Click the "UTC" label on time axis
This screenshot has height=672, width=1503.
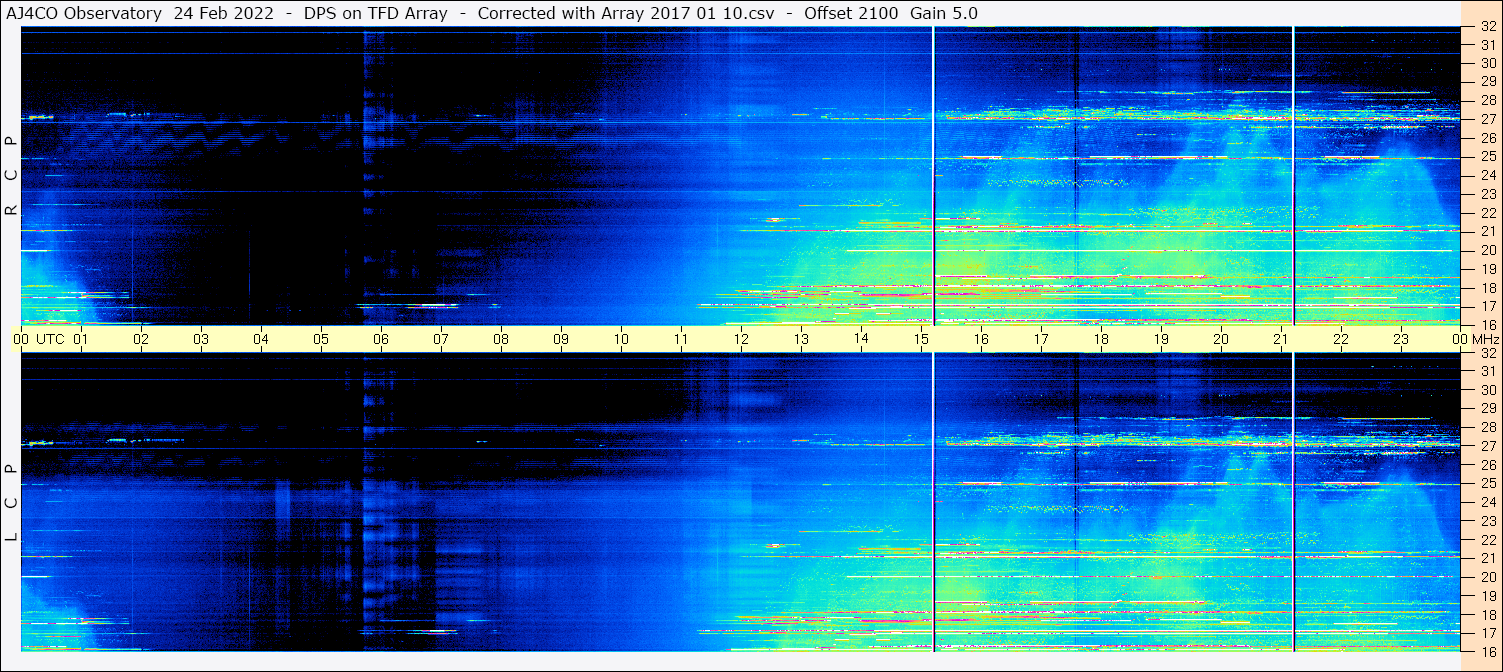[50, 339]
